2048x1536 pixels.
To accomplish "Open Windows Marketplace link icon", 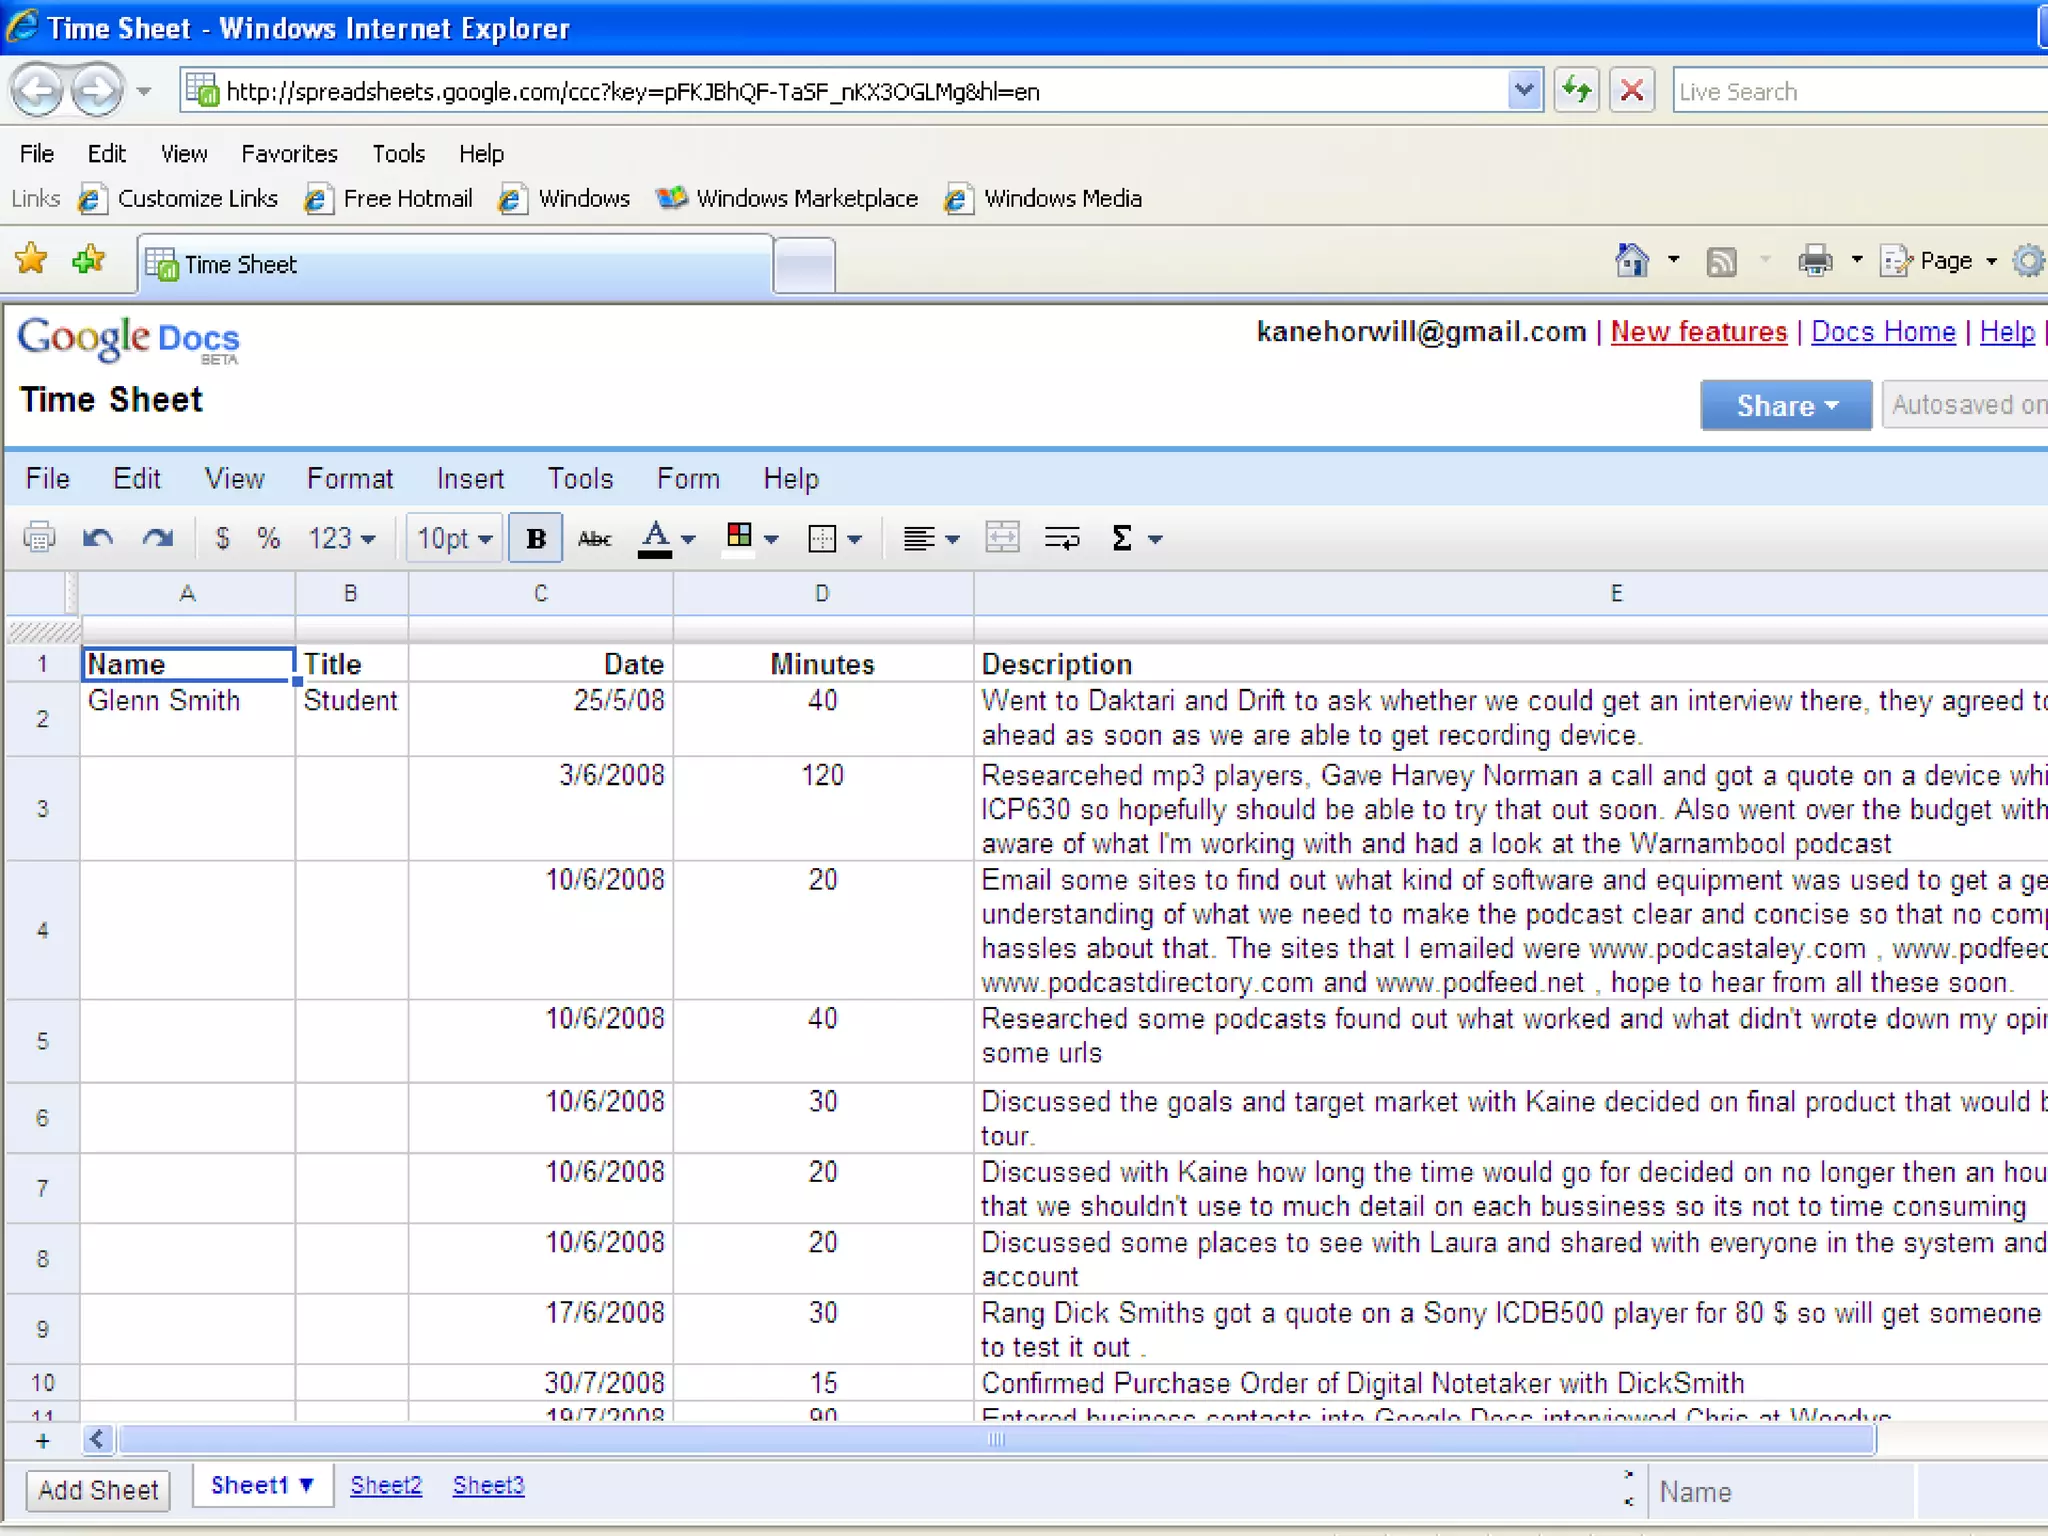I will coord(671,198).
